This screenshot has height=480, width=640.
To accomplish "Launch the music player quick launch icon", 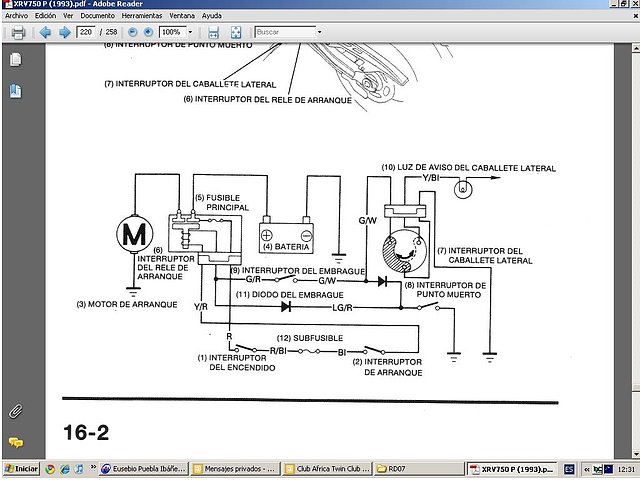I will coord(80,469).
